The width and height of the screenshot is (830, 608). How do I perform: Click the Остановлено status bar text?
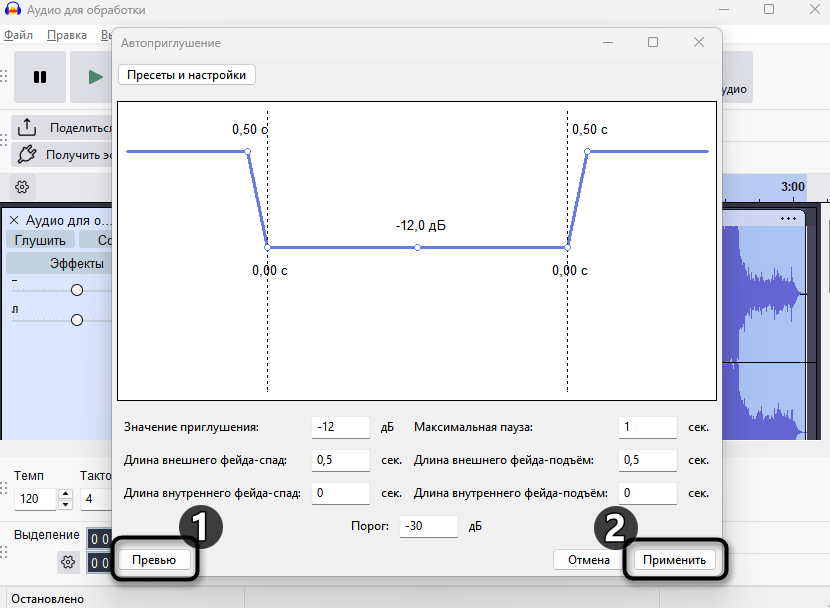pos(48,598)
